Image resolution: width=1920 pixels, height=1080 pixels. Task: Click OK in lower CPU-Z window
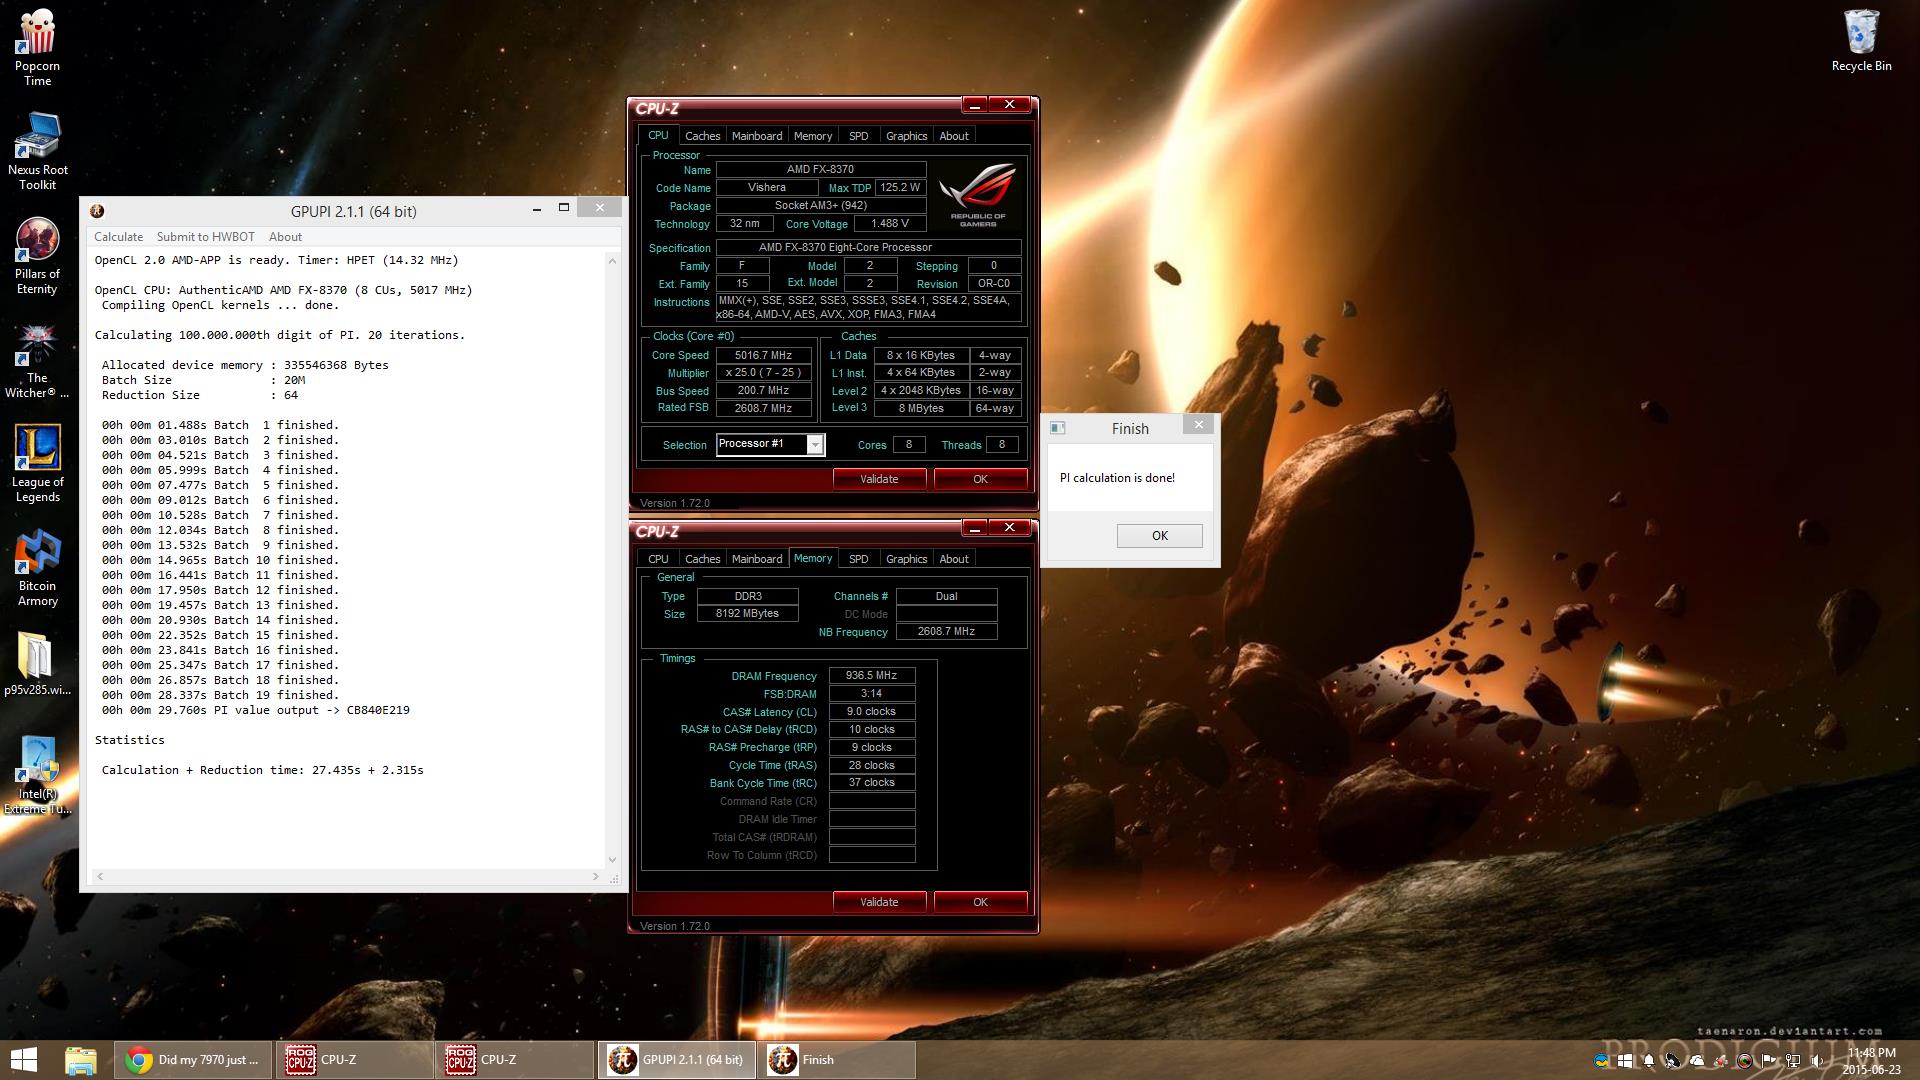tap(980, 902)
